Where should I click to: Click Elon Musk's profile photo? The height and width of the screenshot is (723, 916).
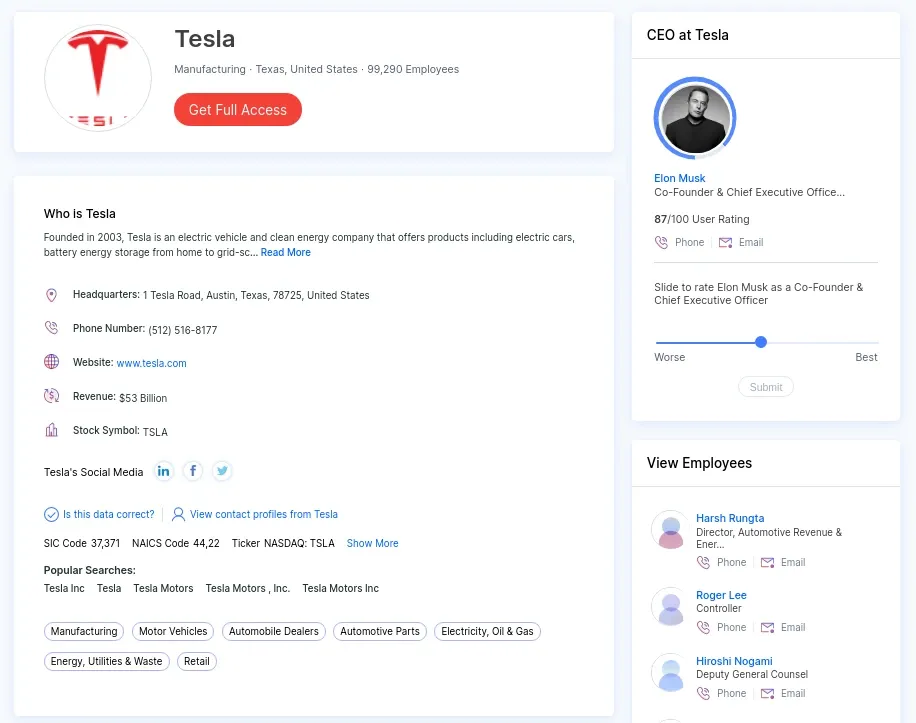pyautogui.click(x=694, y=117)
